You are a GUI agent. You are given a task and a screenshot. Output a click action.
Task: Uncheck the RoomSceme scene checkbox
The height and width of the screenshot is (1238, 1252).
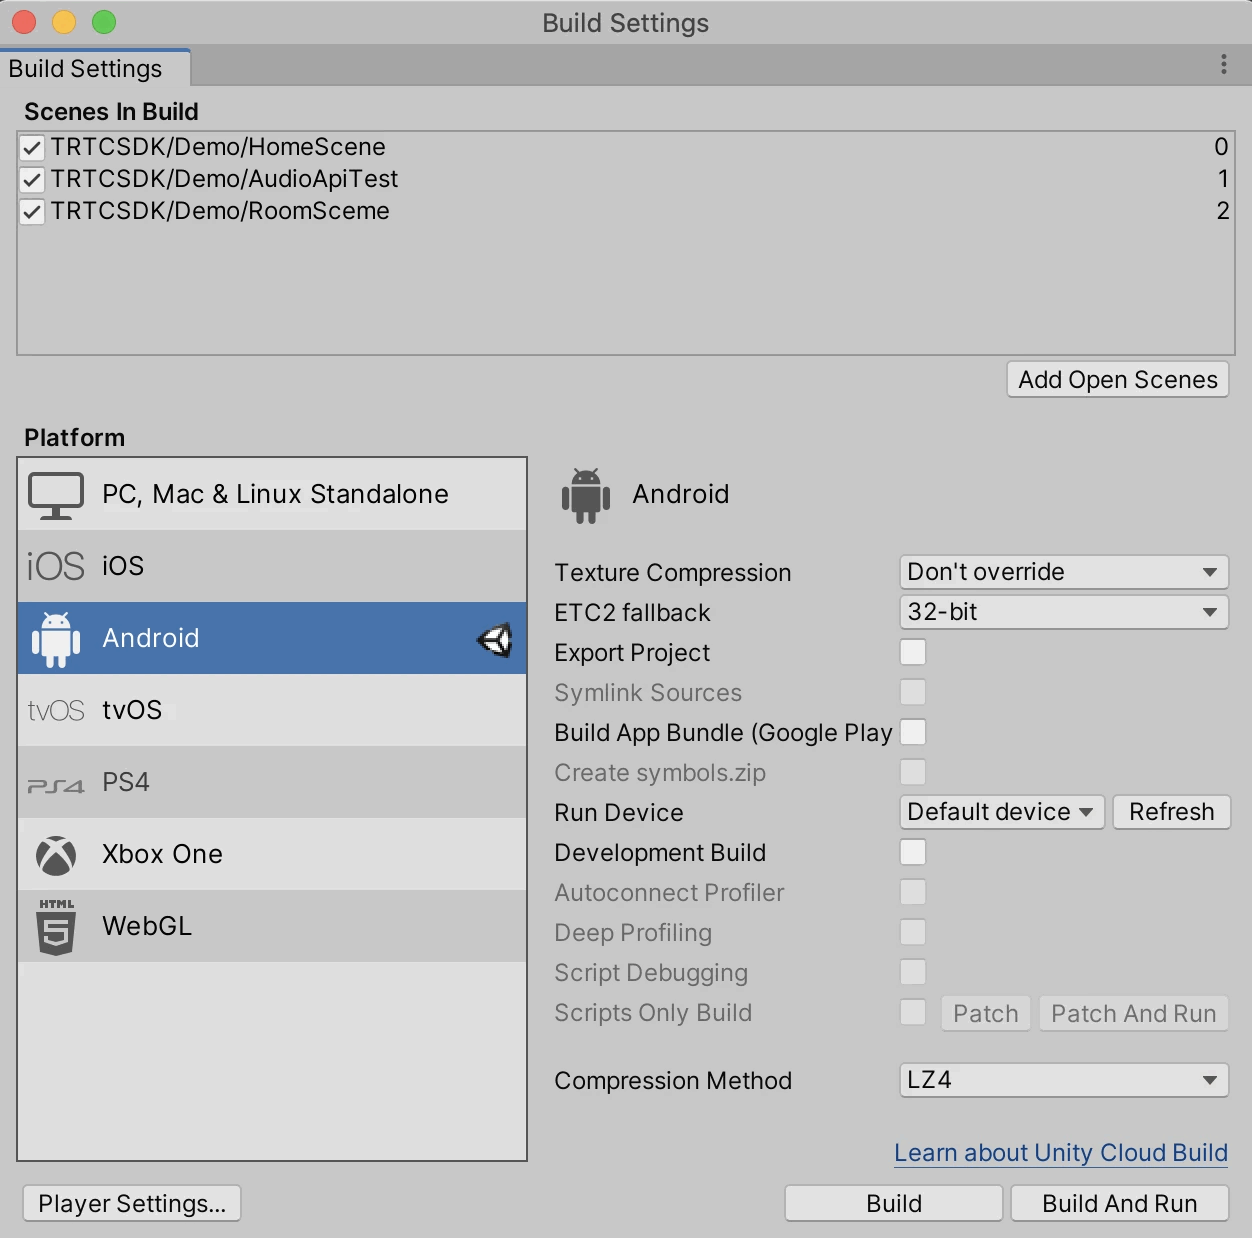tap(32, 212)
